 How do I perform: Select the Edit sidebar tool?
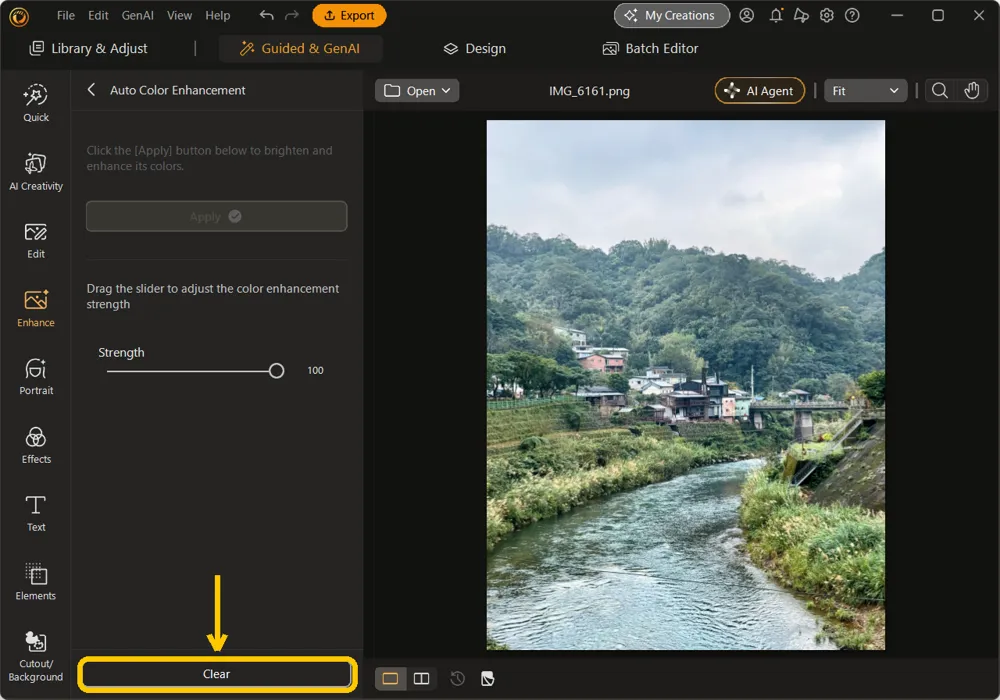[x=36, y=240]
